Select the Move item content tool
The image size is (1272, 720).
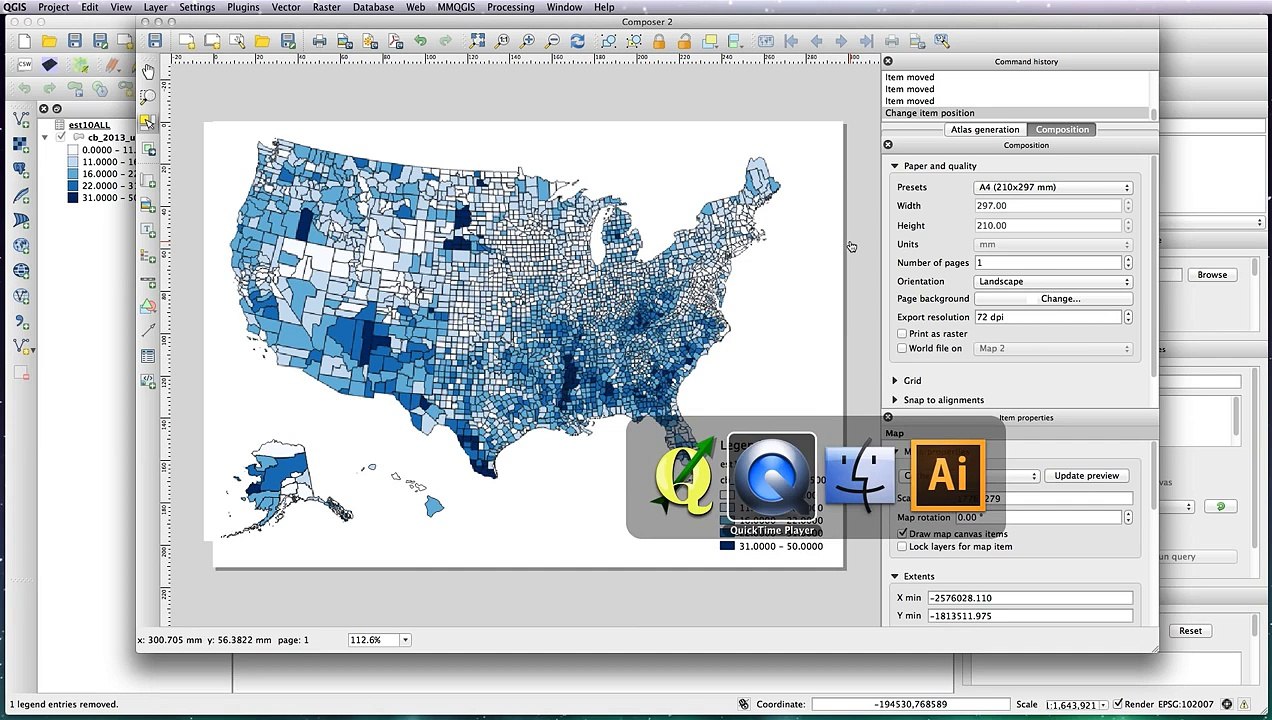tap(148, 149)
